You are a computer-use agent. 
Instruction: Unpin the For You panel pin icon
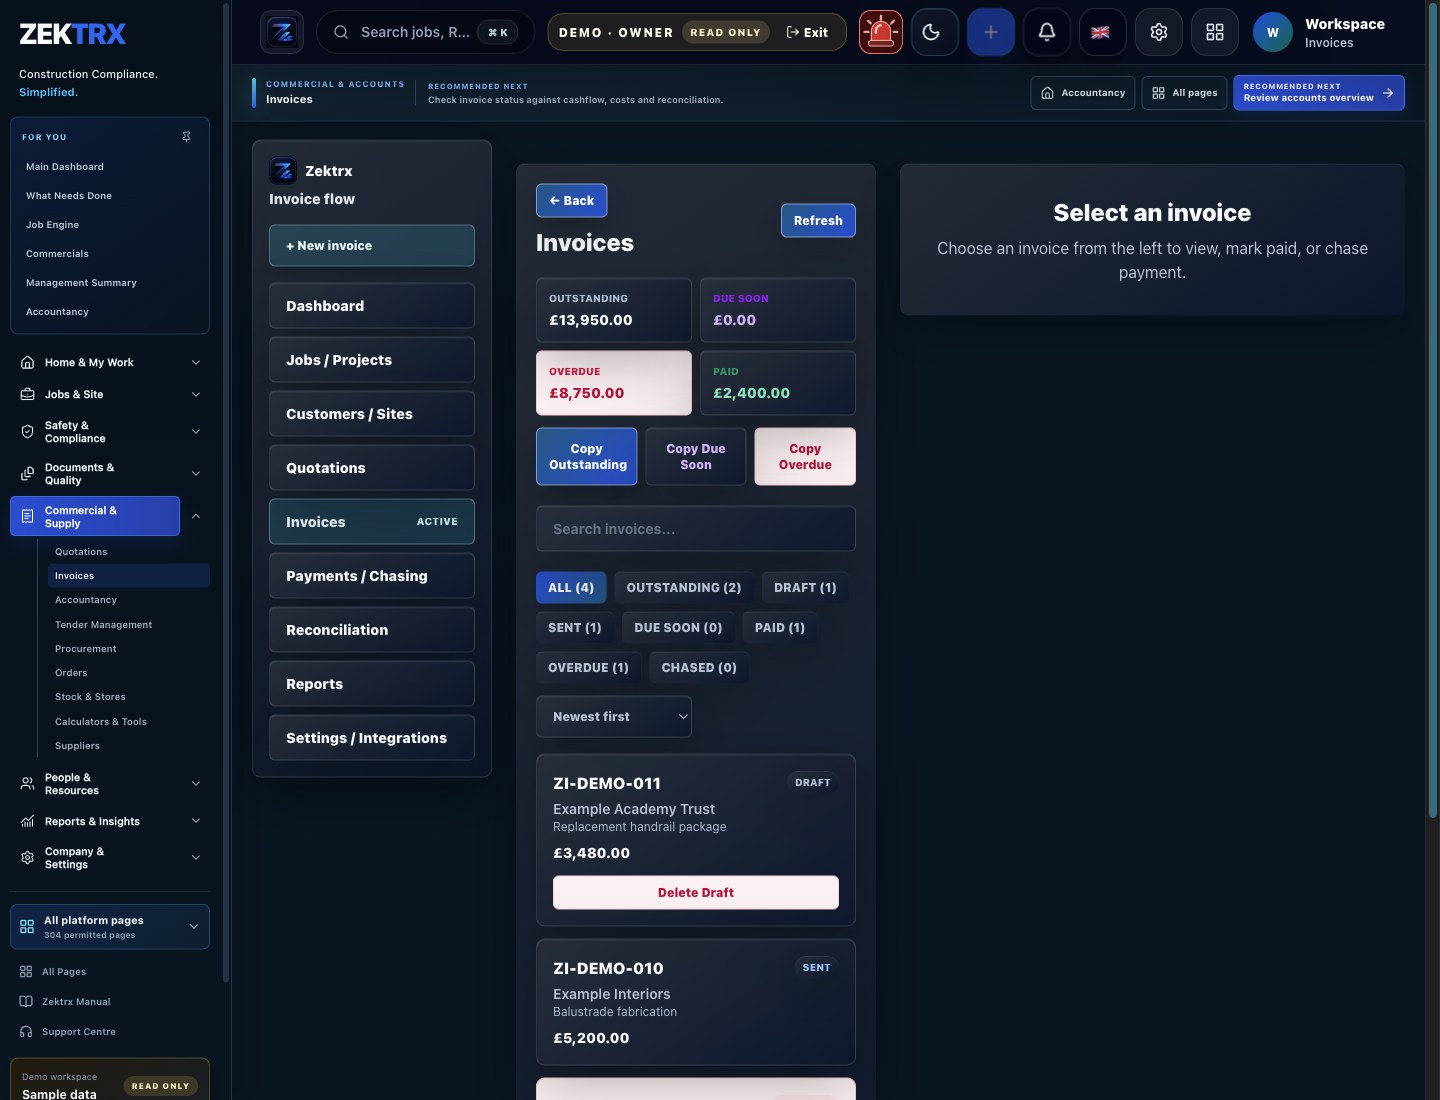tap(186, 137)
